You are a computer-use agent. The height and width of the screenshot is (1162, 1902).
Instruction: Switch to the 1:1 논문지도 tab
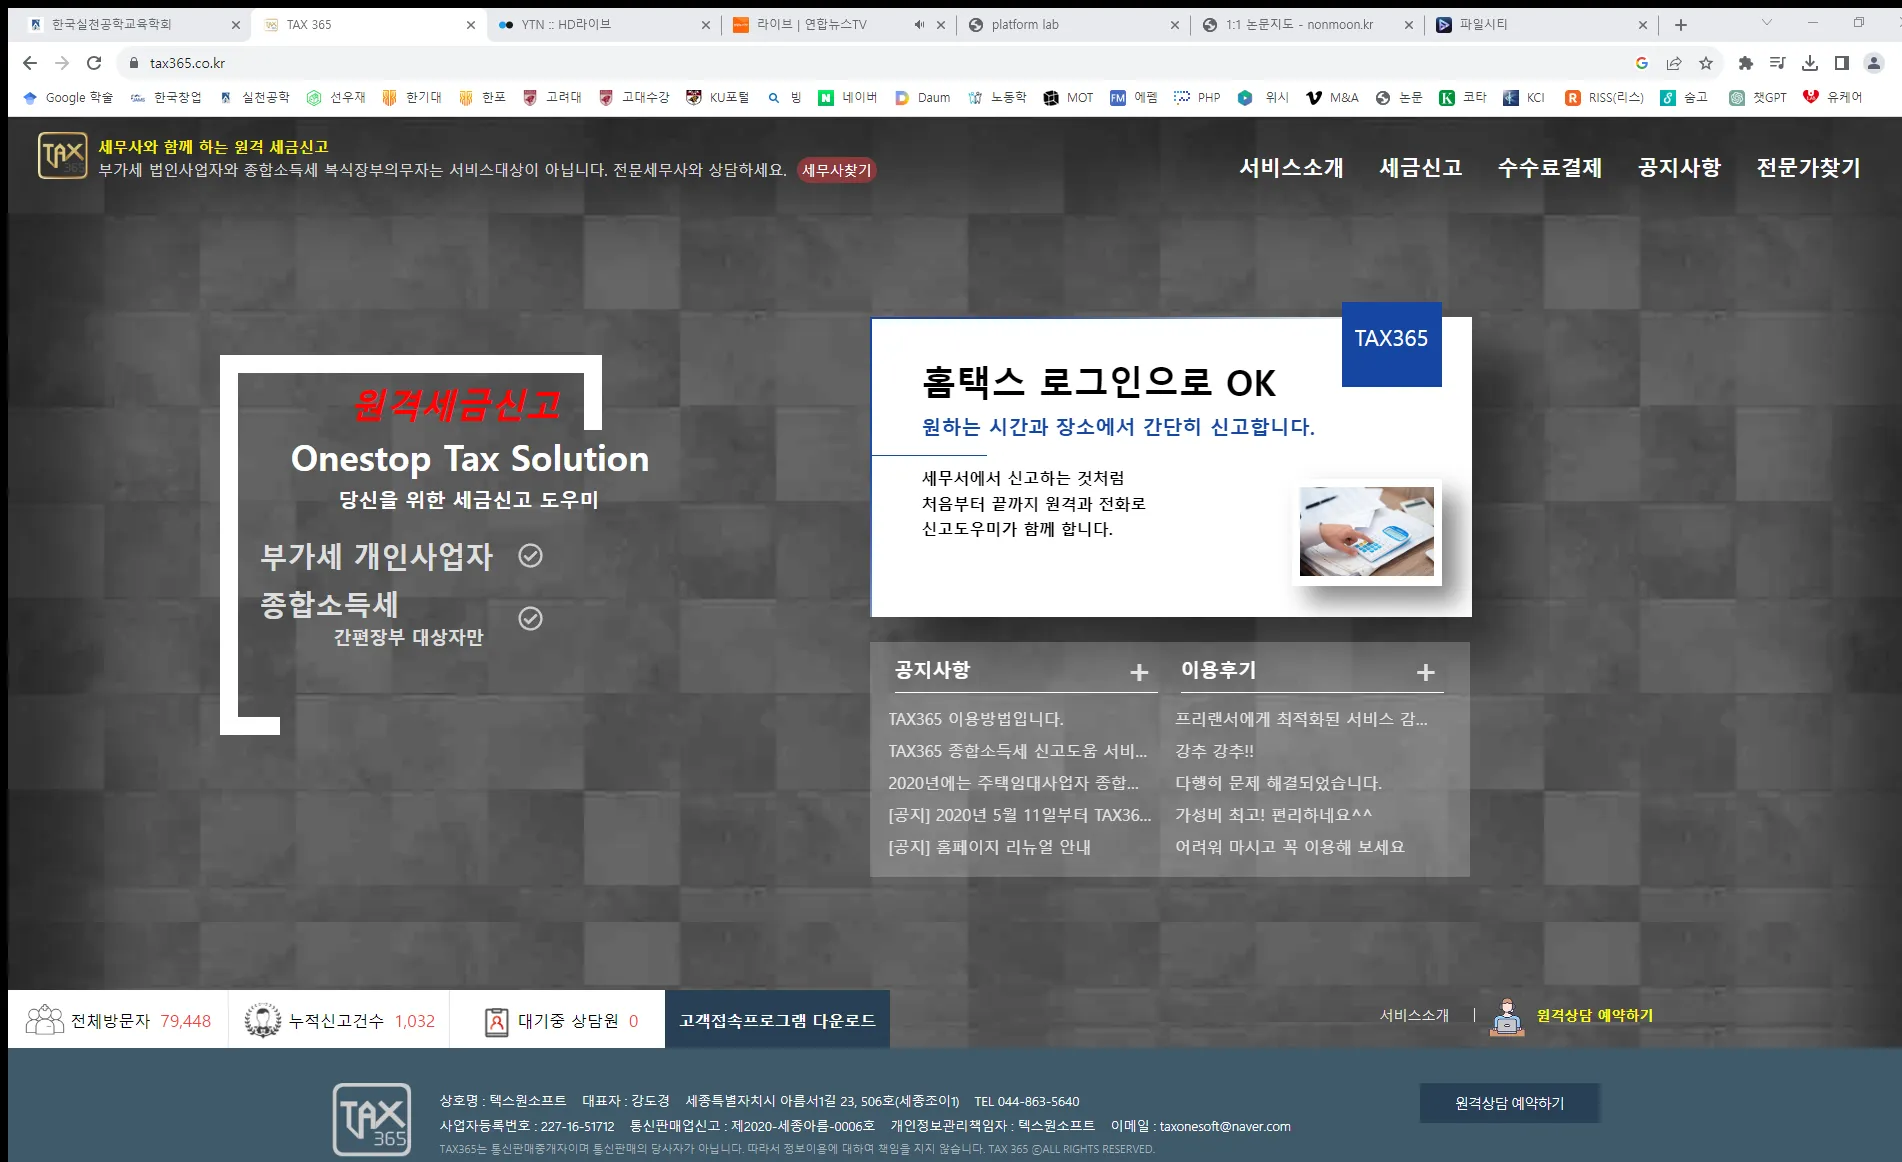pos(1307,25)
